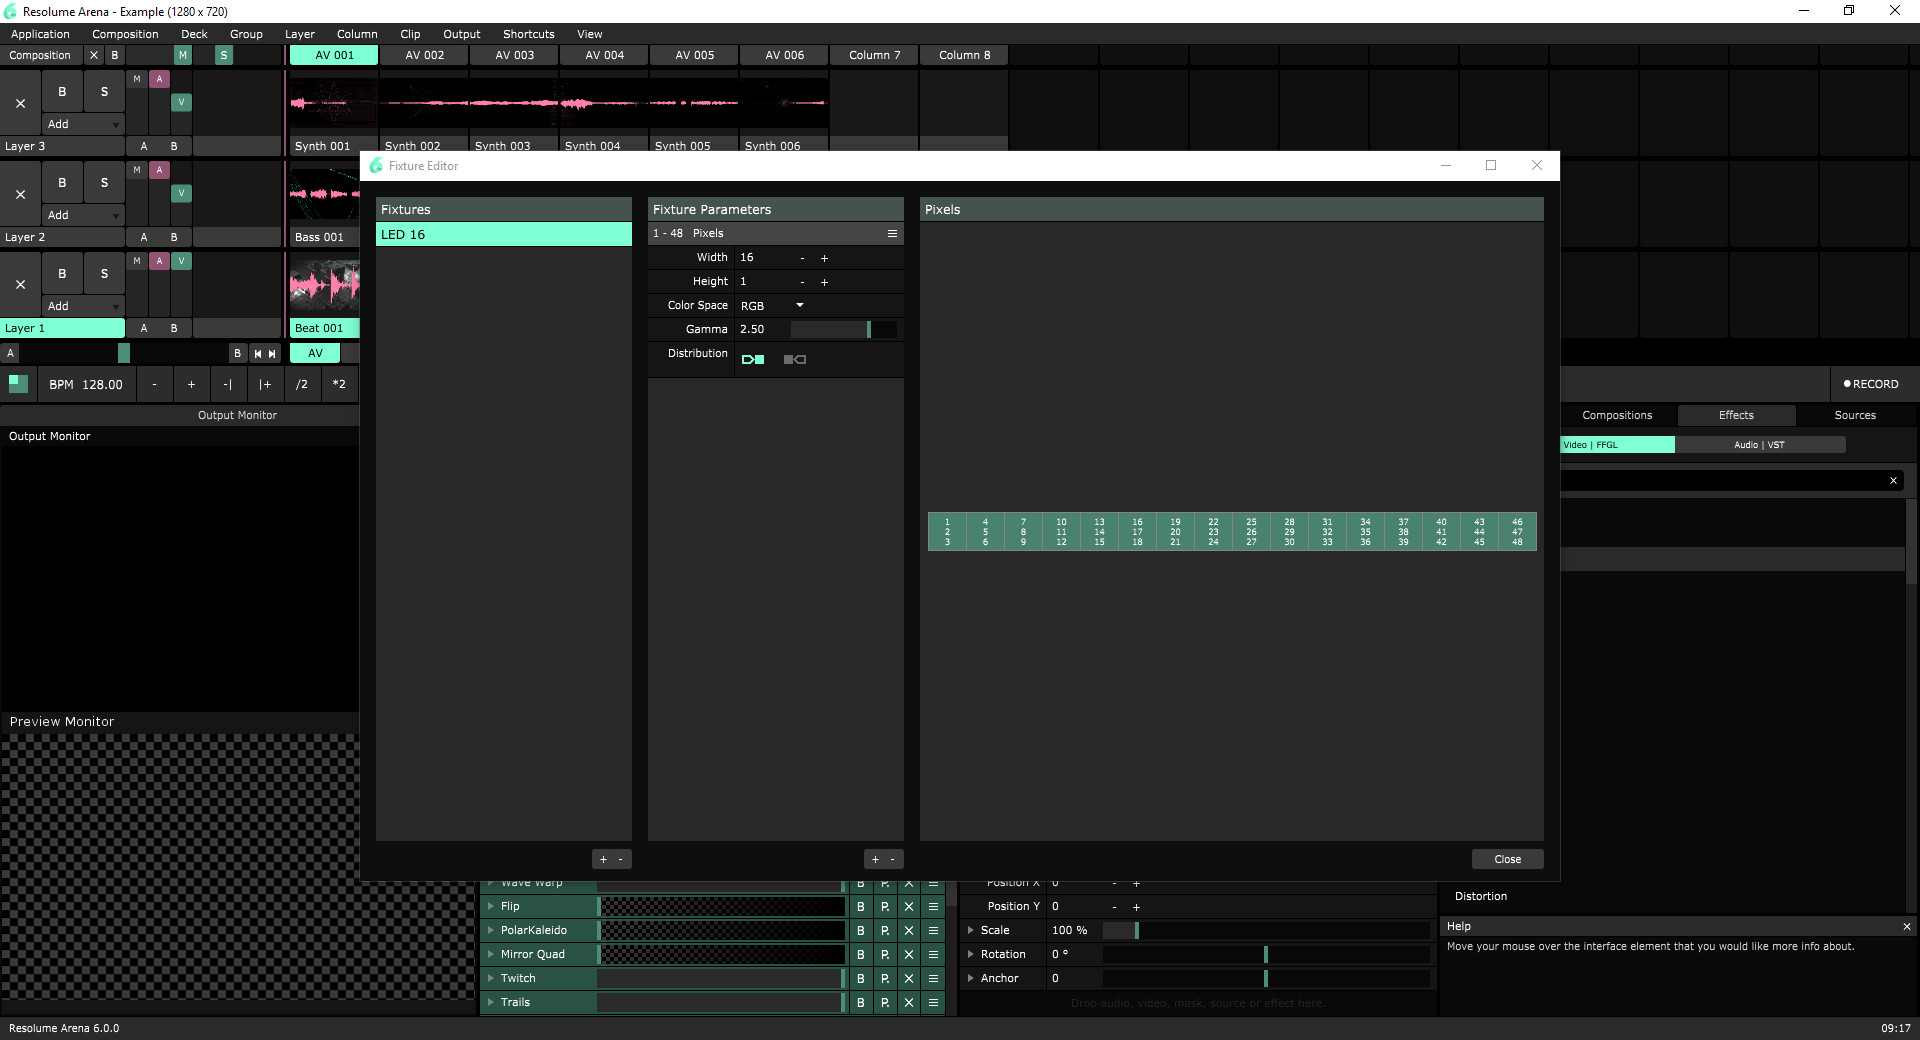Click the Close button in Fixture Editor

pos(1507,860)
